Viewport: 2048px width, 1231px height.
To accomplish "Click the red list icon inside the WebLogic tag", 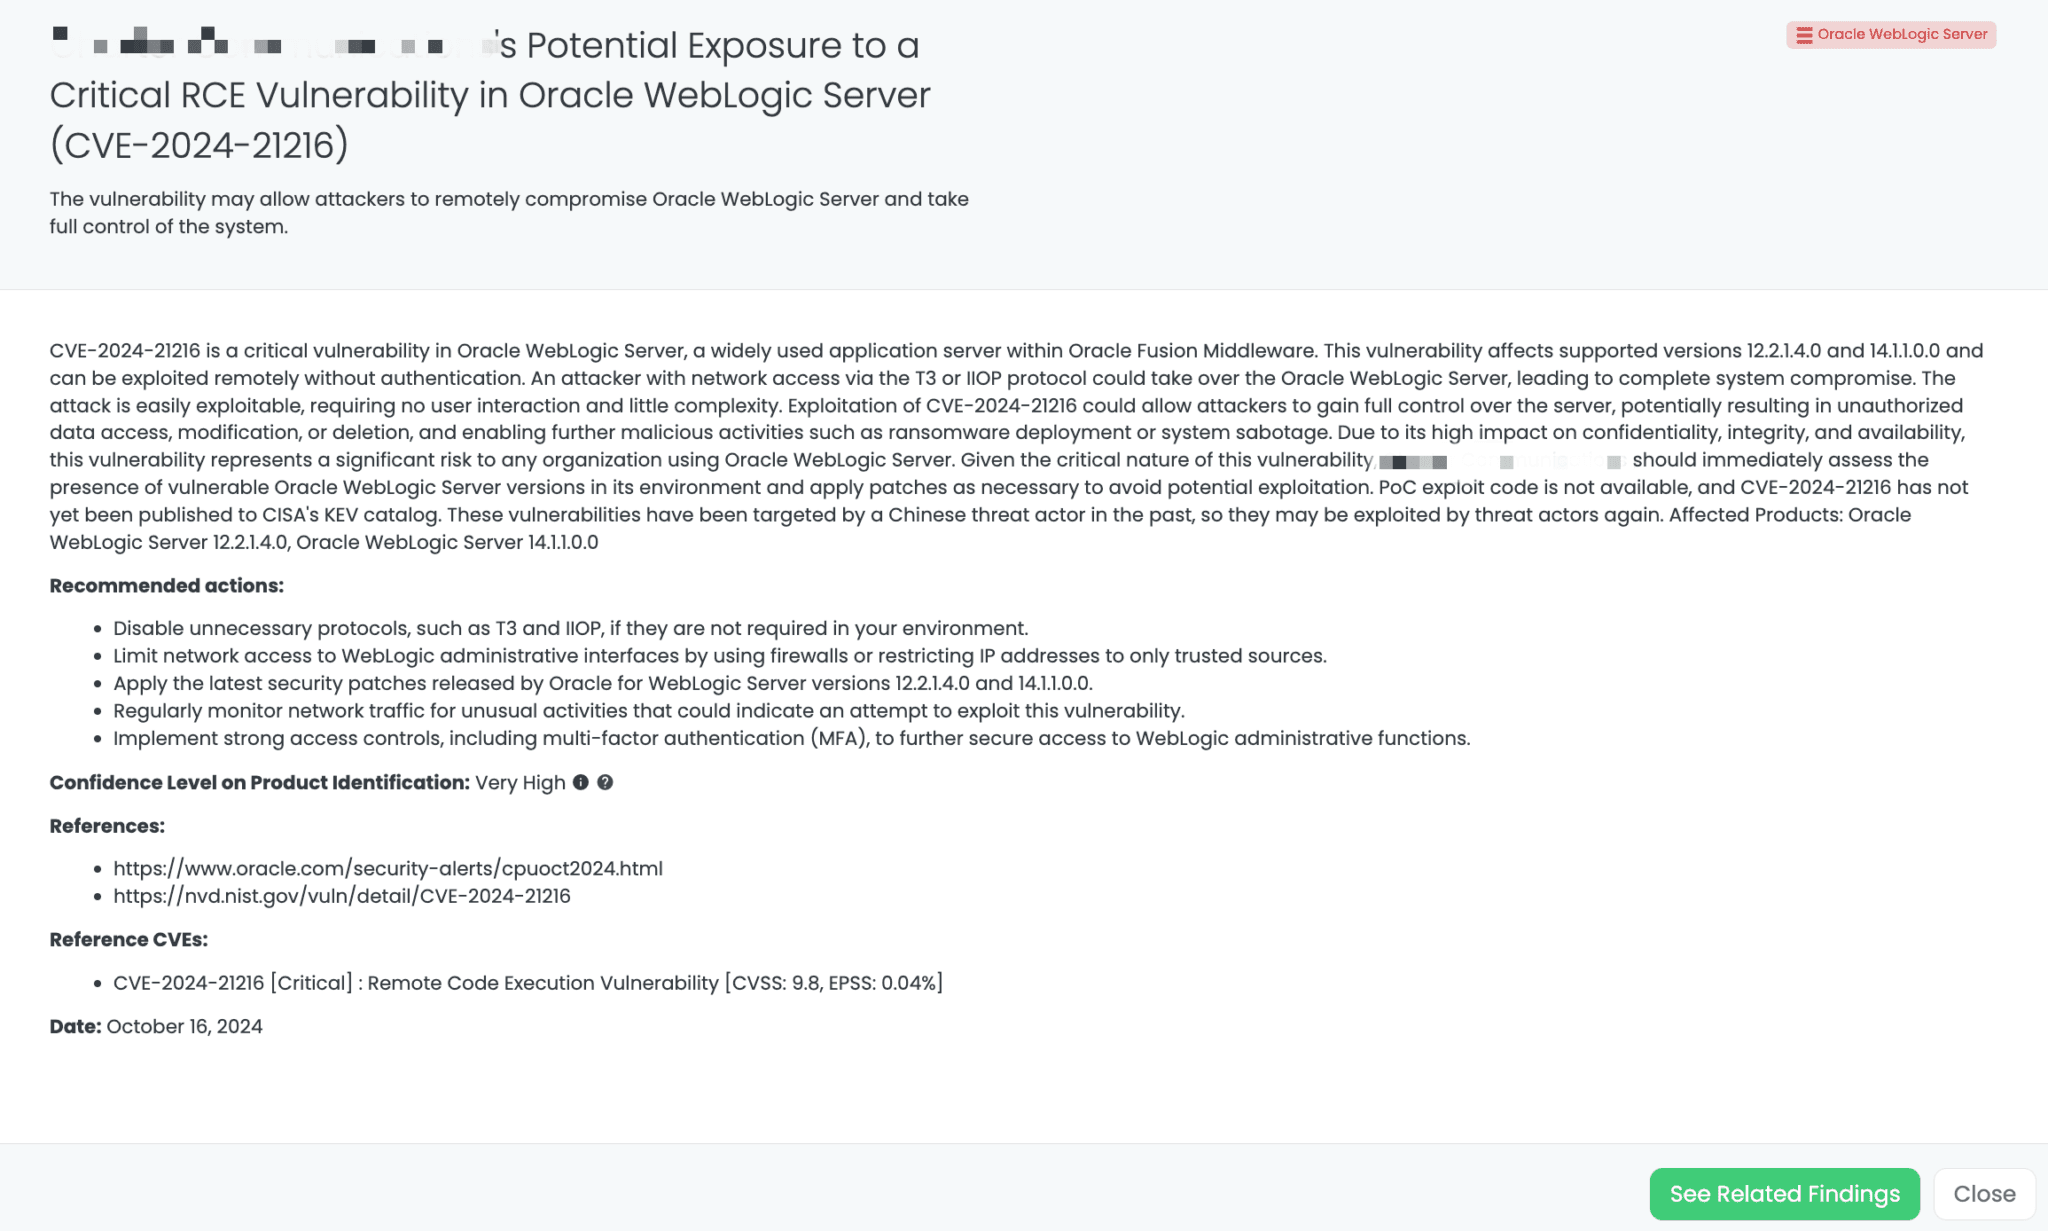I will point(1803,34).
